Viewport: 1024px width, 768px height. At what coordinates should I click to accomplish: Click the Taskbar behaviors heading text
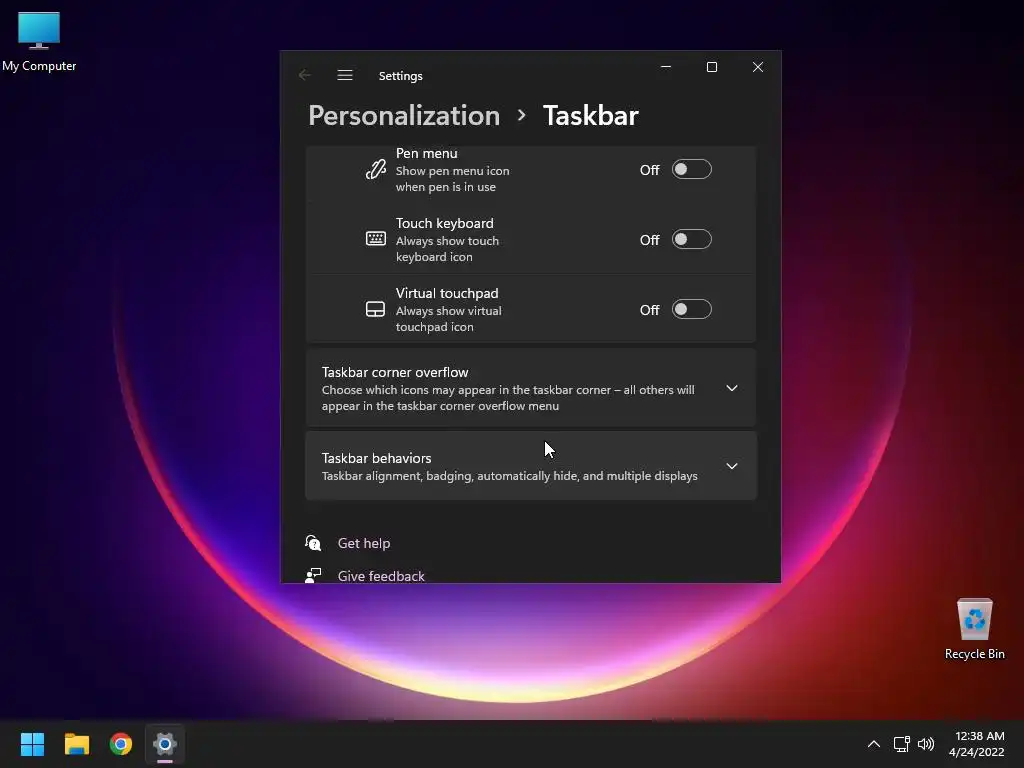pyautogui.click(x=376, y=458)
